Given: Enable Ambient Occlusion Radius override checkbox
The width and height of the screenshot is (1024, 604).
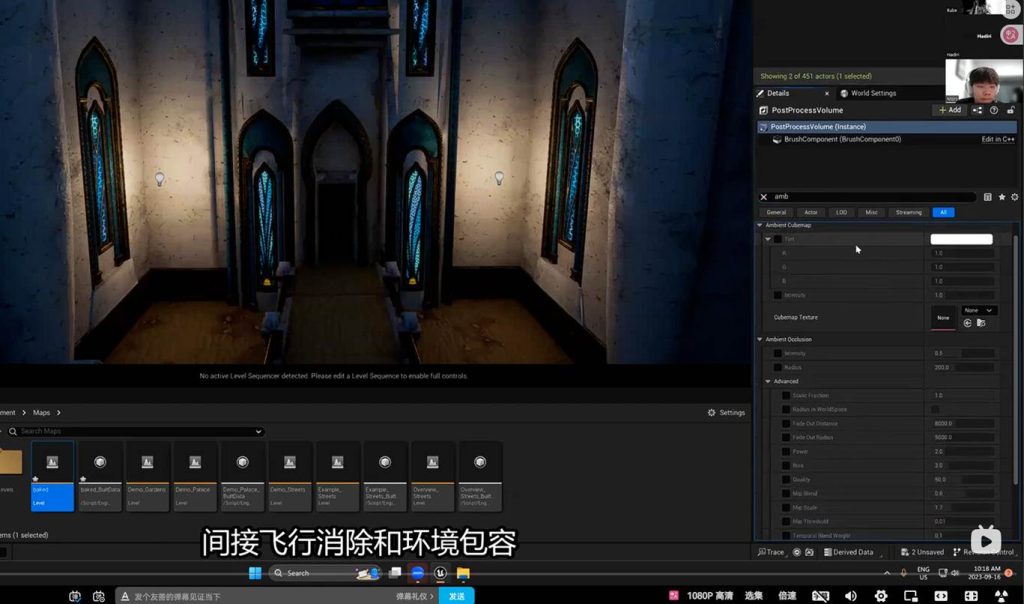Looking at the screenshot, I should pos(778,368).
